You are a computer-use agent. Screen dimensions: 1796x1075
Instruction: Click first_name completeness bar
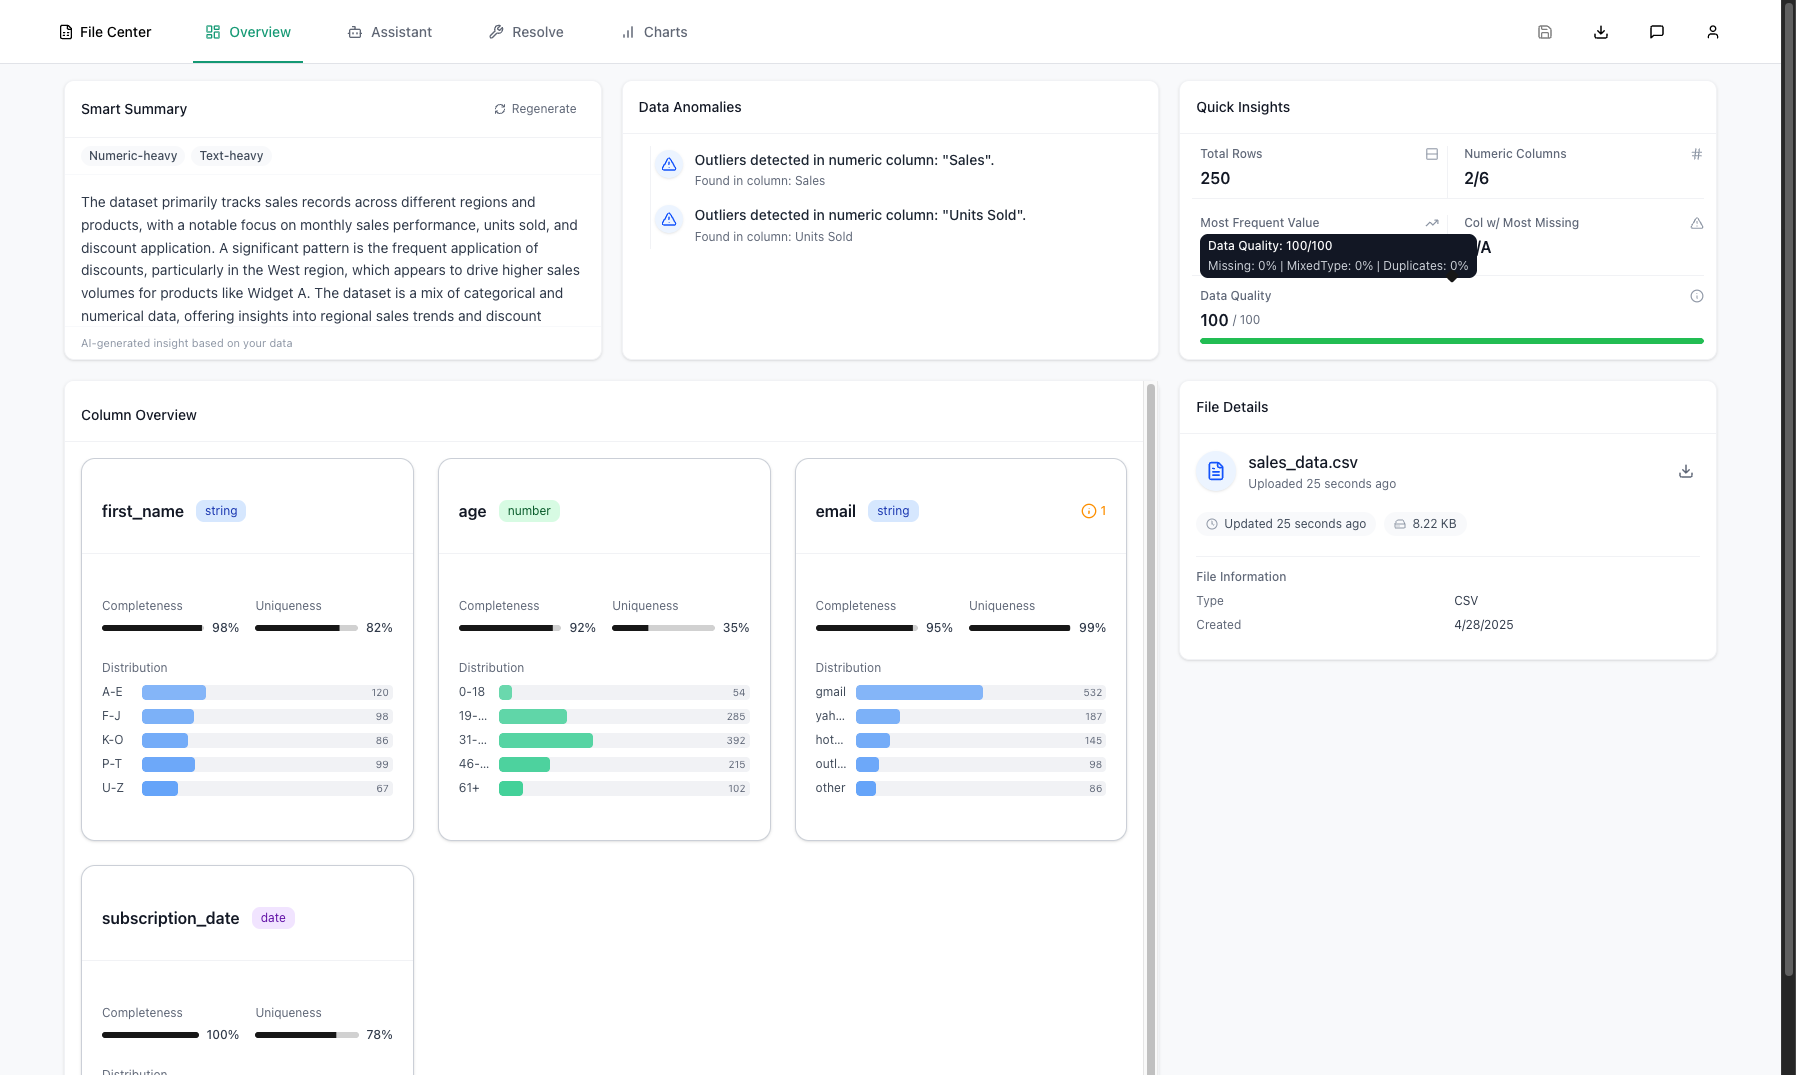(x=152, y=628)
